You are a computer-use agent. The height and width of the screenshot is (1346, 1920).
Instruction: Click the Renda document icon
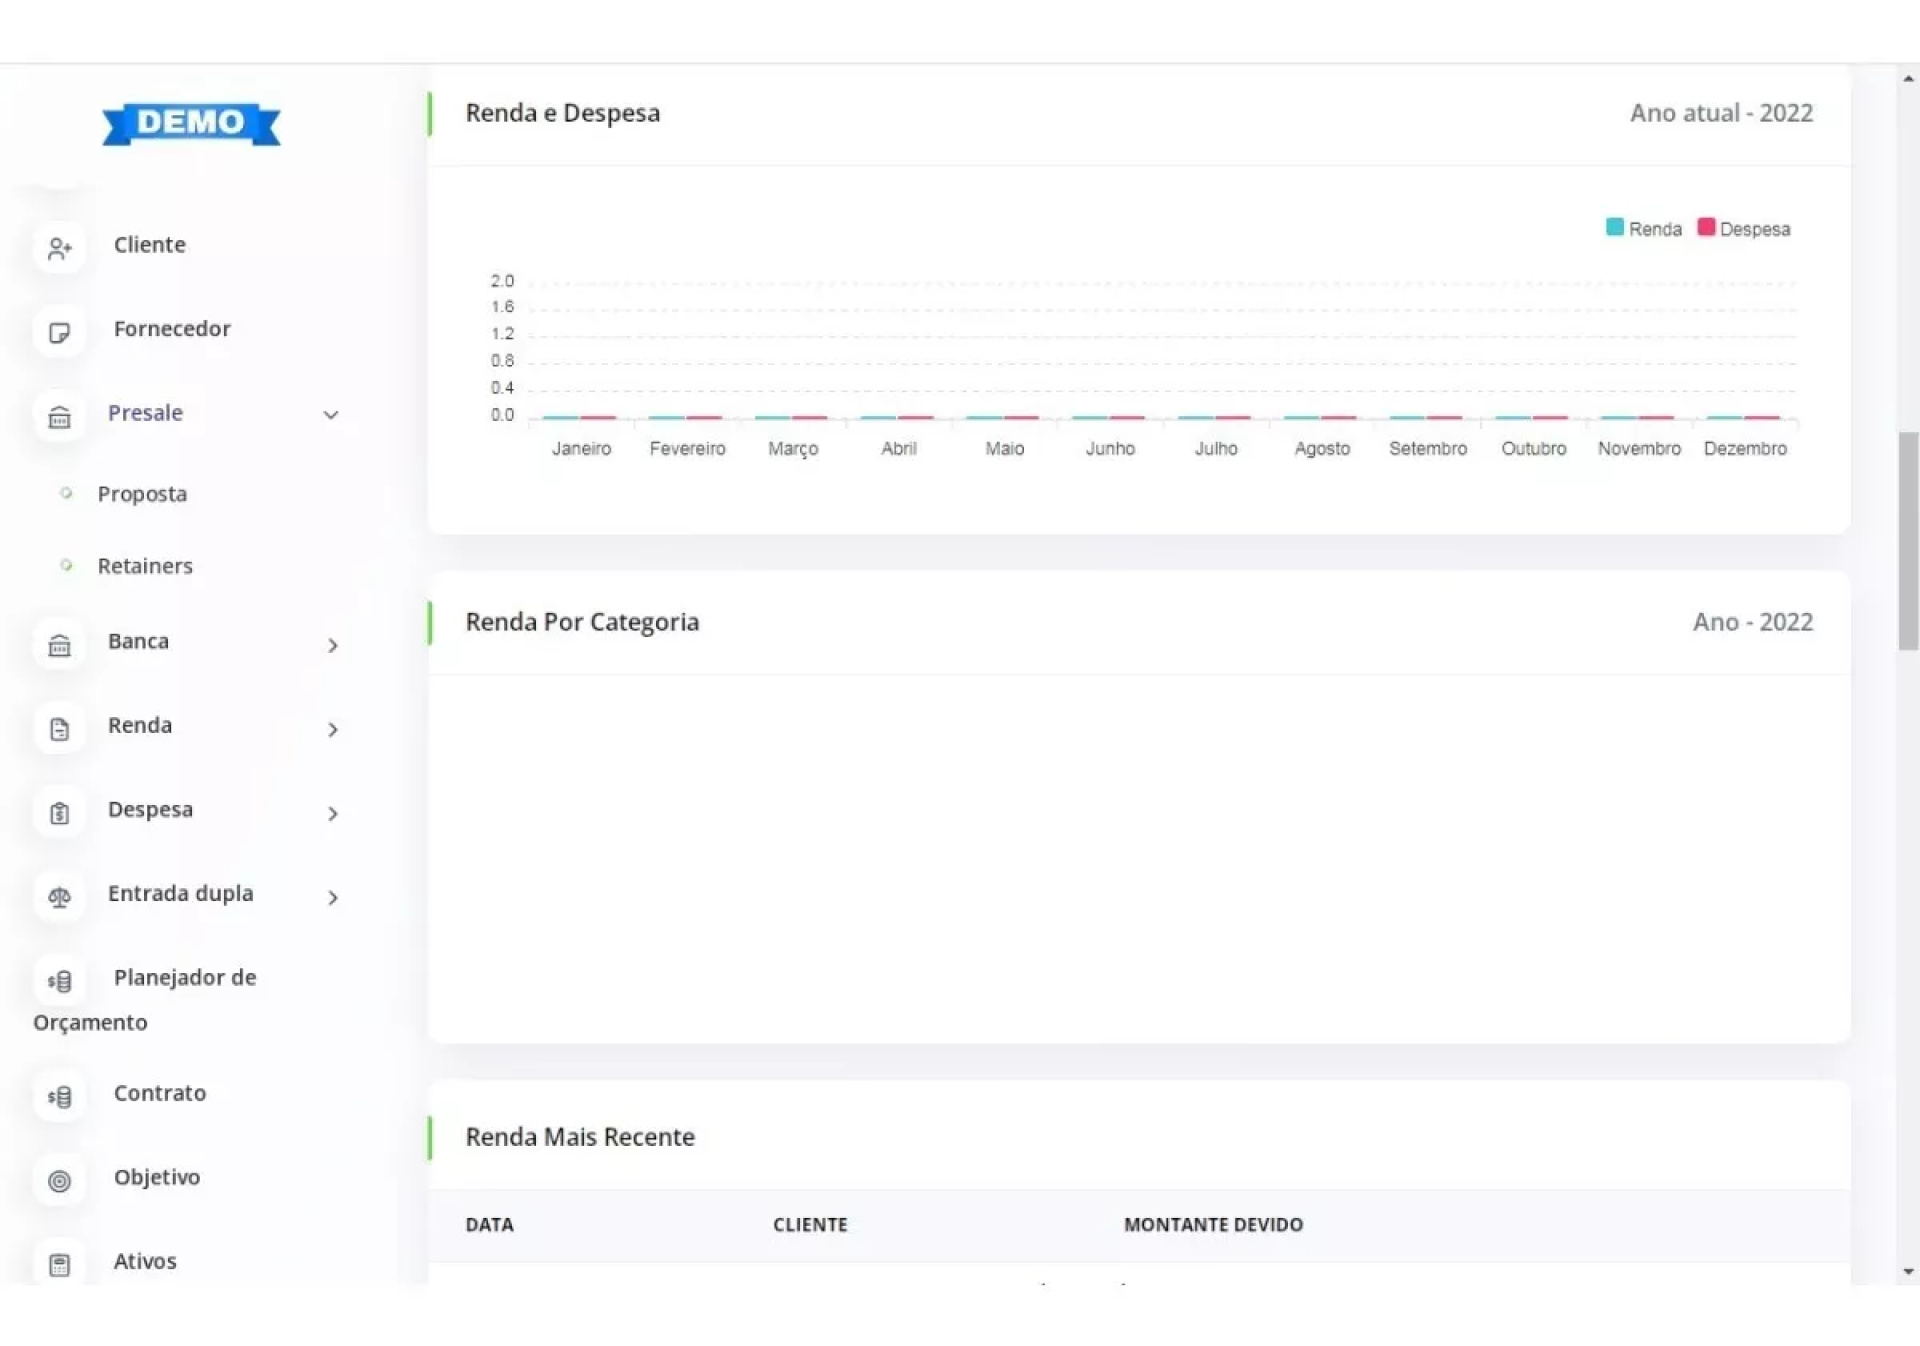pyautogui.click(x=59, y=729)
